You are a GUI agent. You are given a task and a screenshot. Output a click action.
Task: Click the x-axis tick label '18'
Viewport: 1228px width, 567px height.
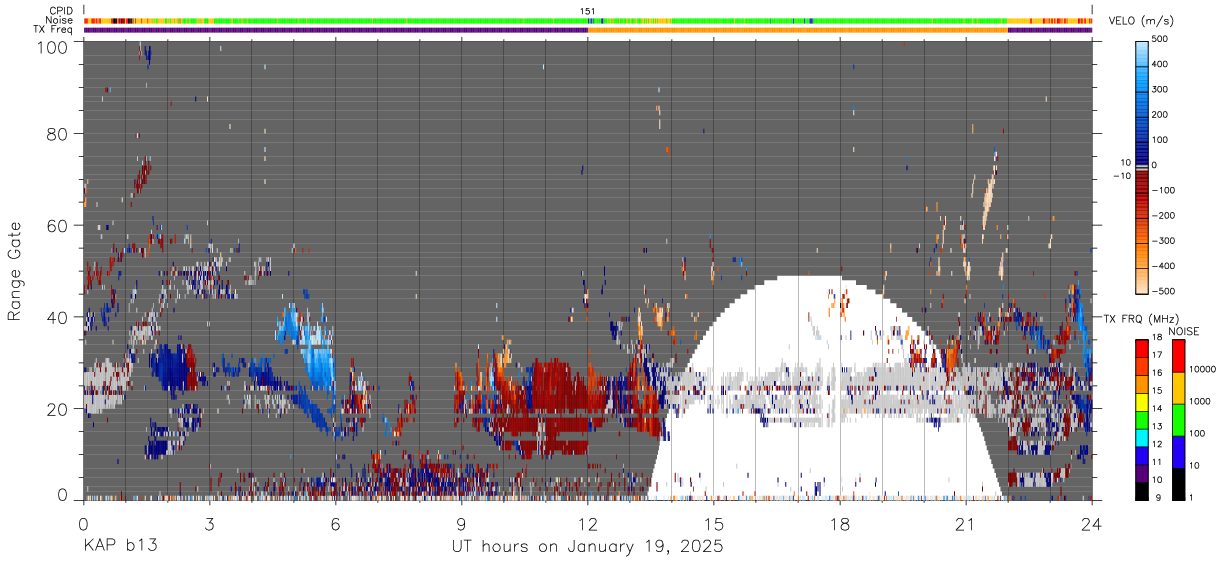tap(840, 524)
